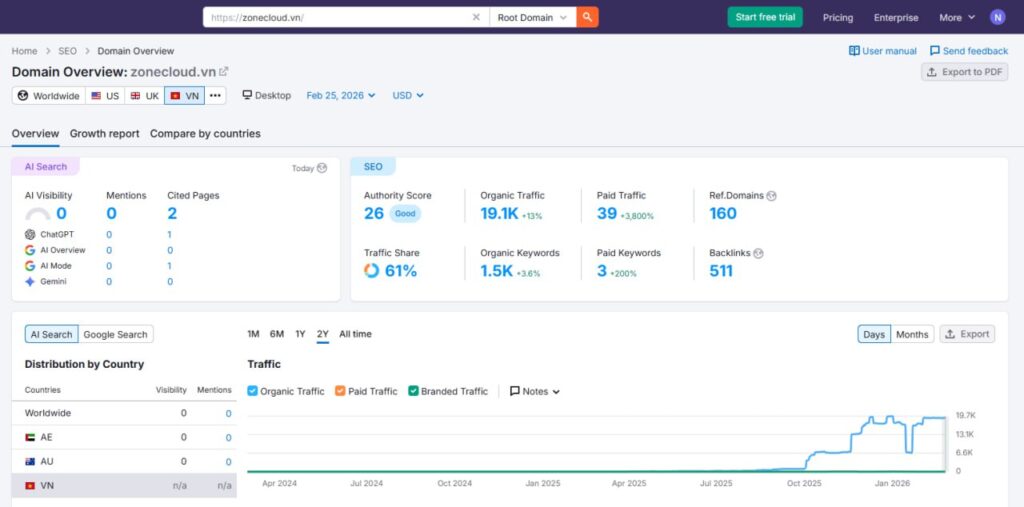The image size is (1024, 507).
Task: Switch to the Growth report tab
Action: 104,134
